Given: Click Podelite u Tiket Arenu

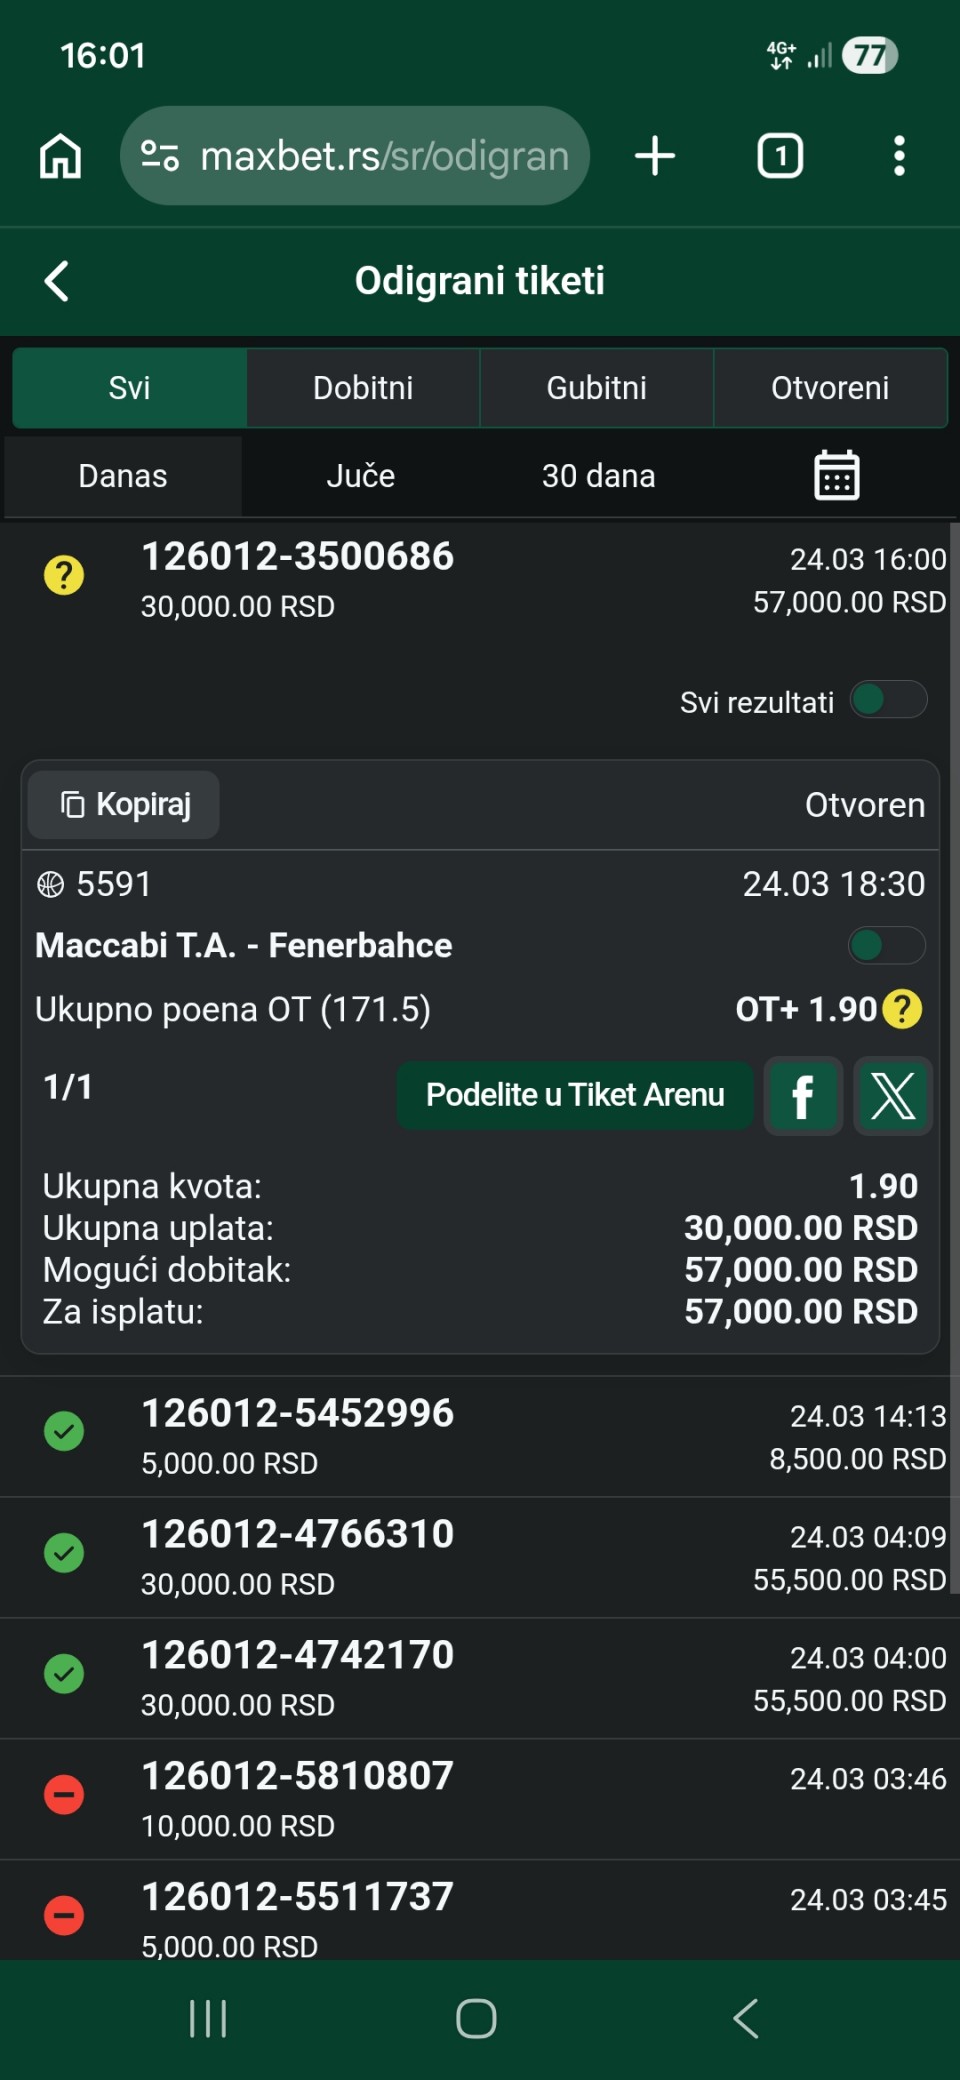Looking at the screenshot, I should click(575, 1096).
